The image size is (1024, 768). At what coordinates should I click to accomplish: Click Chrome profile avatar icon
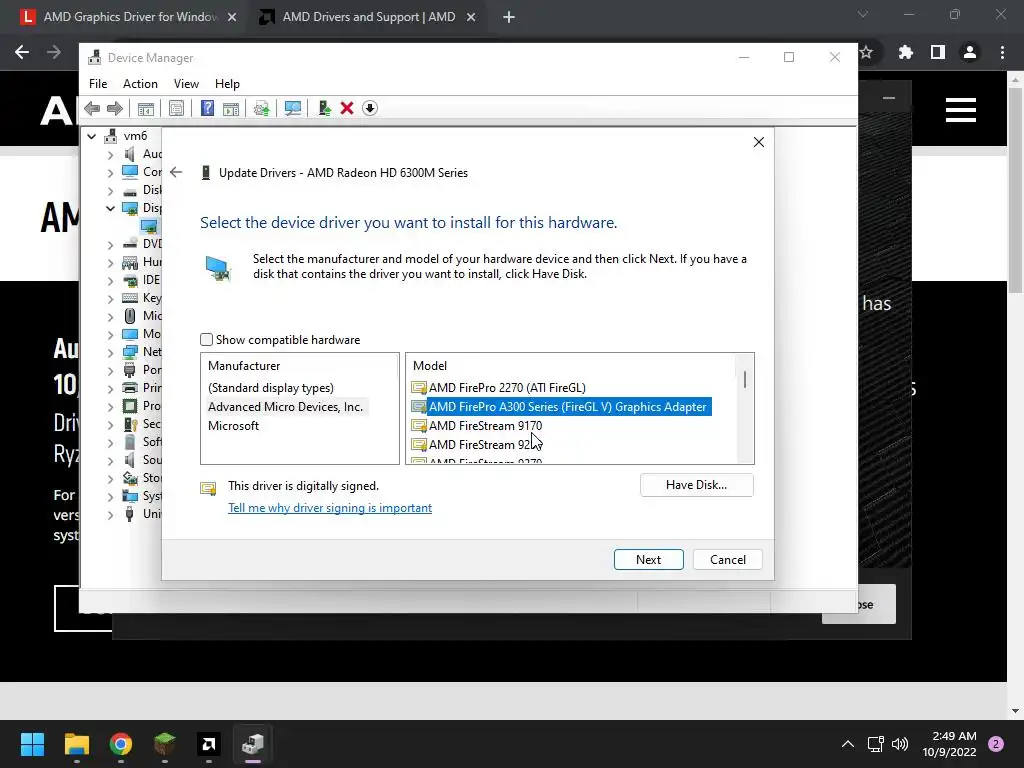pyautogui.click(x=970, y=52)
